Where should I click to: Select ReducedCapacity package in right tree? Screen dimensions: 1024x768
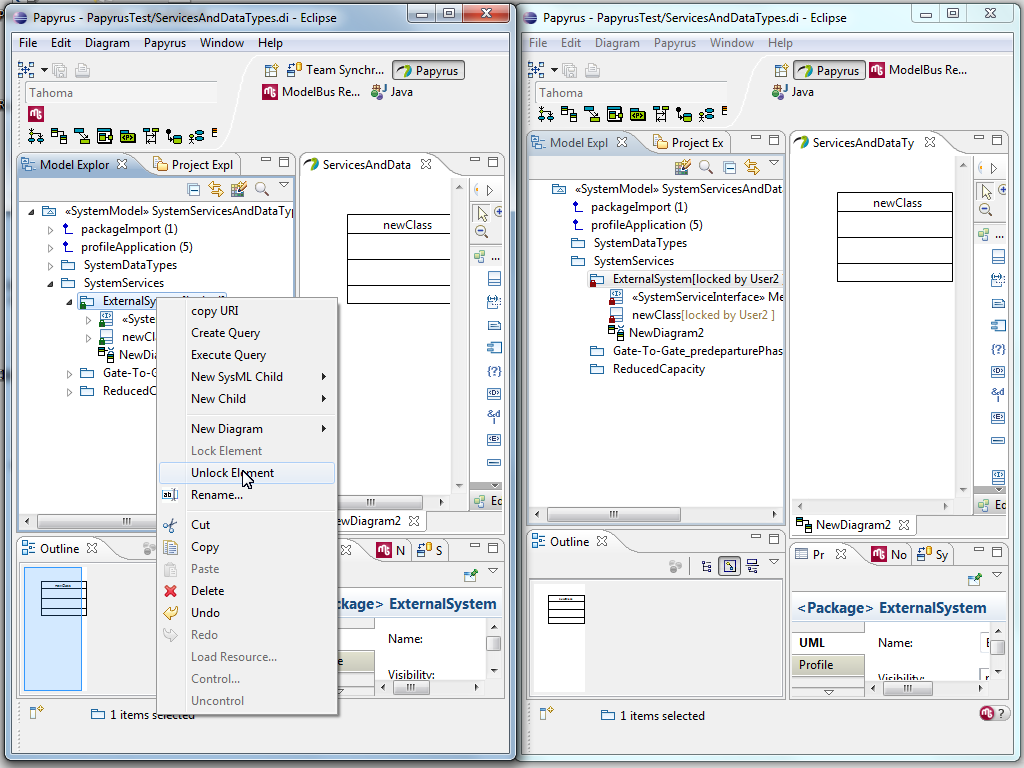click(x=649, y=369)
